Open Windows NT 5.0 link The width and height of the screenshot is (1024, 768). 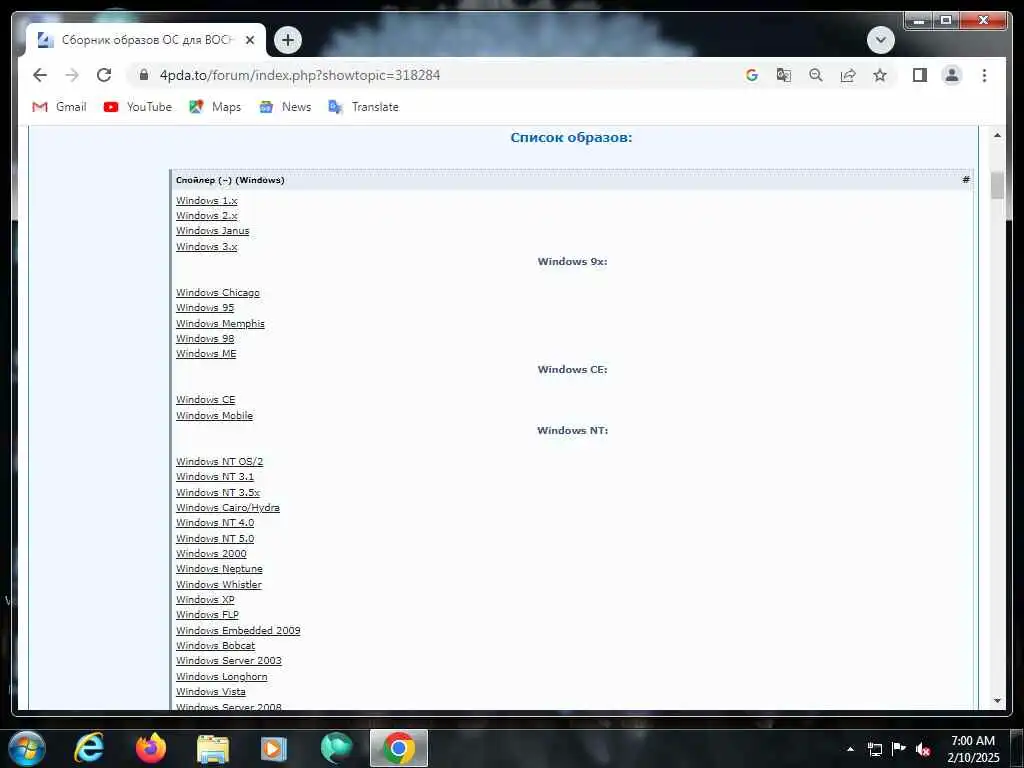[215, 538]
